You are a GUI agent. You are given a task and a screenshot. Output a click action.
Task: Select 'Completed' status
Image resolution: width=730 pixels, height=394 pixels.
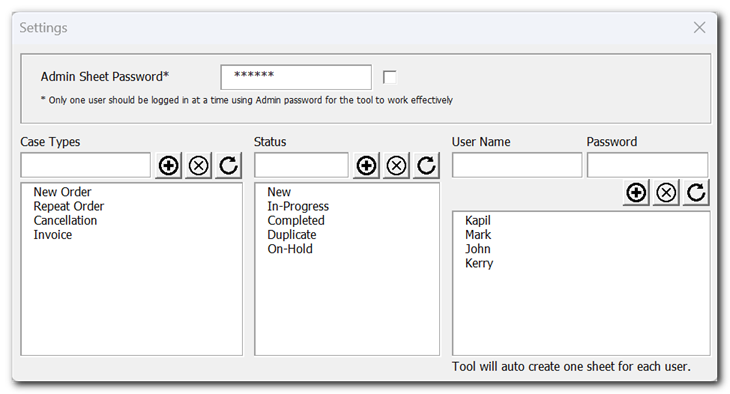(x=296, y=220)
